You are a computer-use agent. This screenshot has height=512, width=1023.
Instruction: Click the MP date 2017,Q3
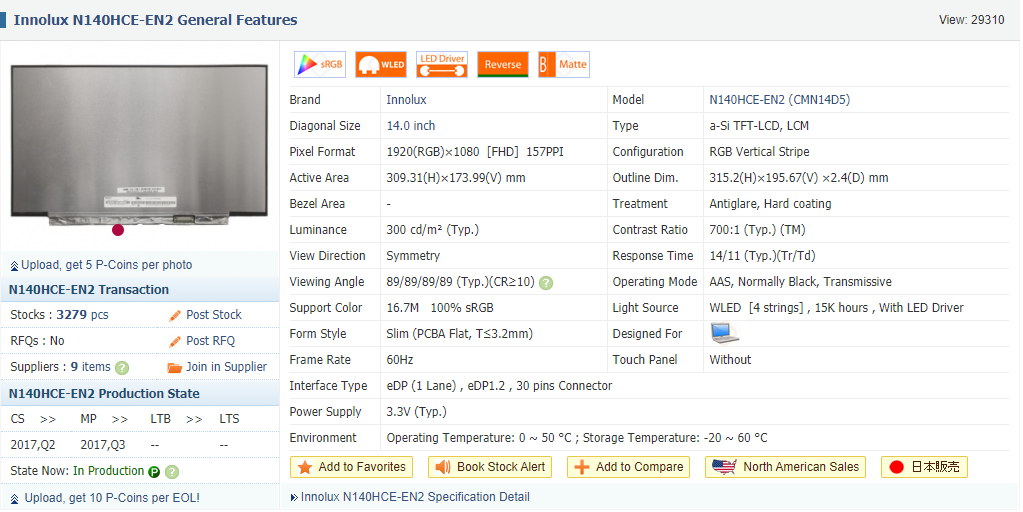tap(103, 445)
